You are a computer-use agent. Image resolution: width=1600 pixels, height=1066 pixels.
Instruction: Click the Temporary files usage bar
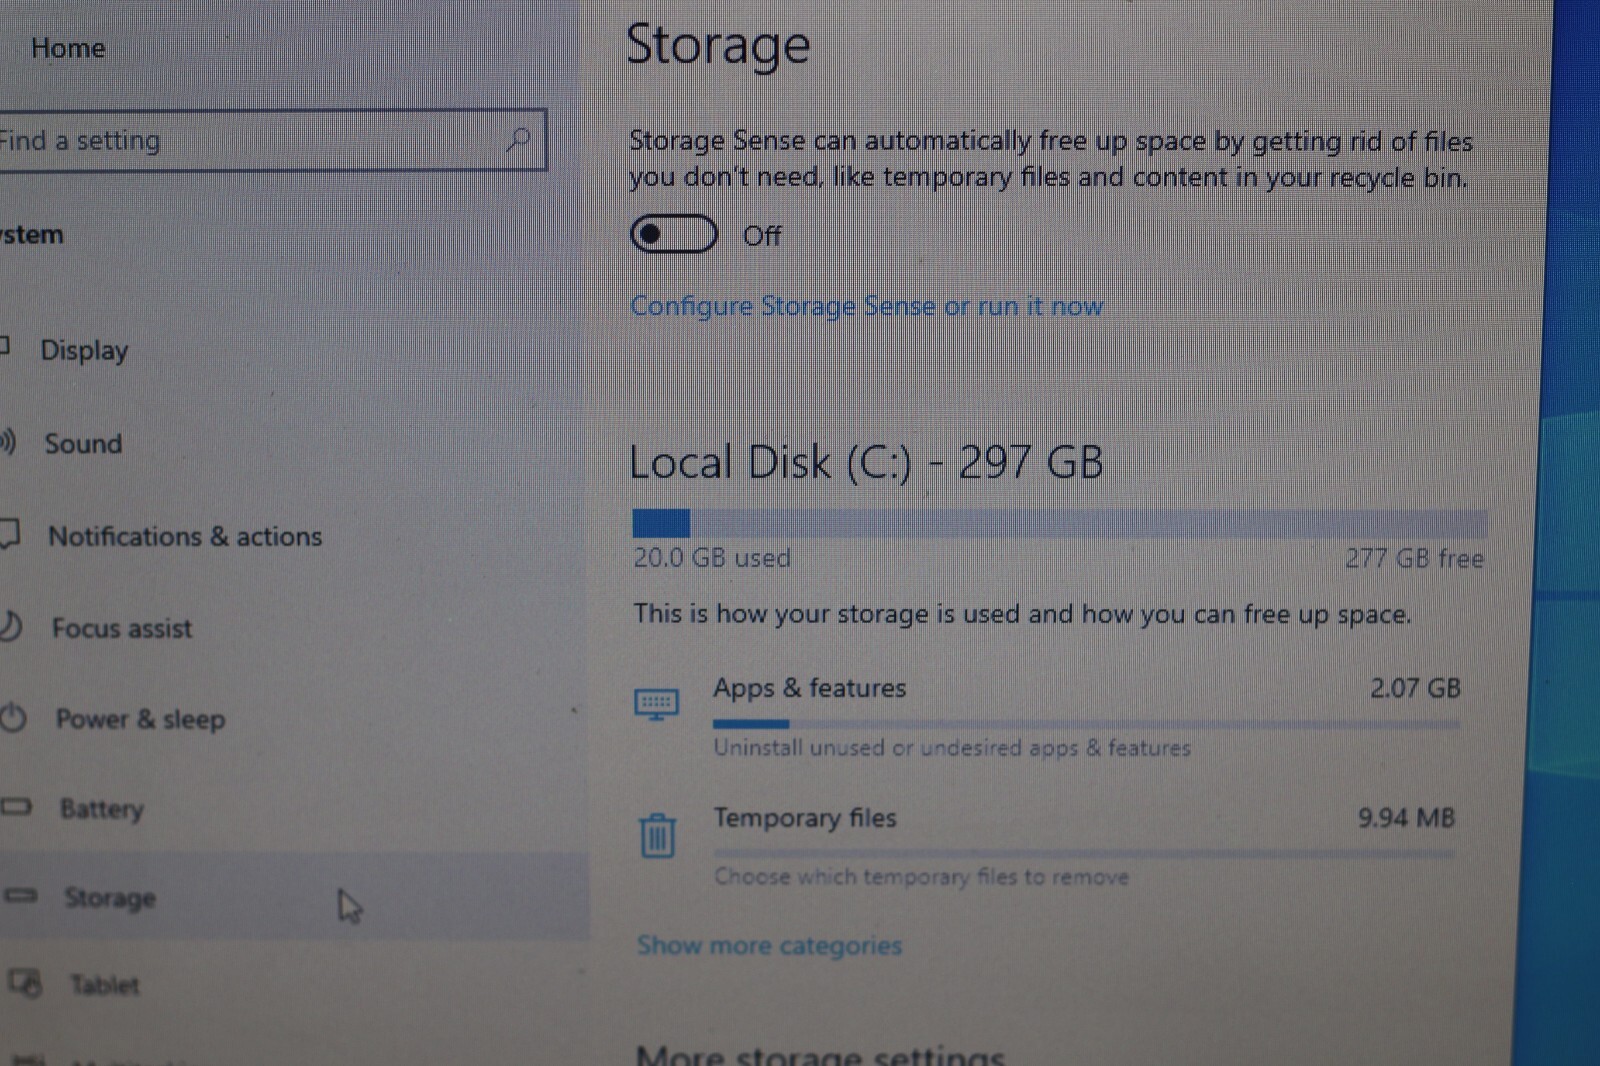1084,854
